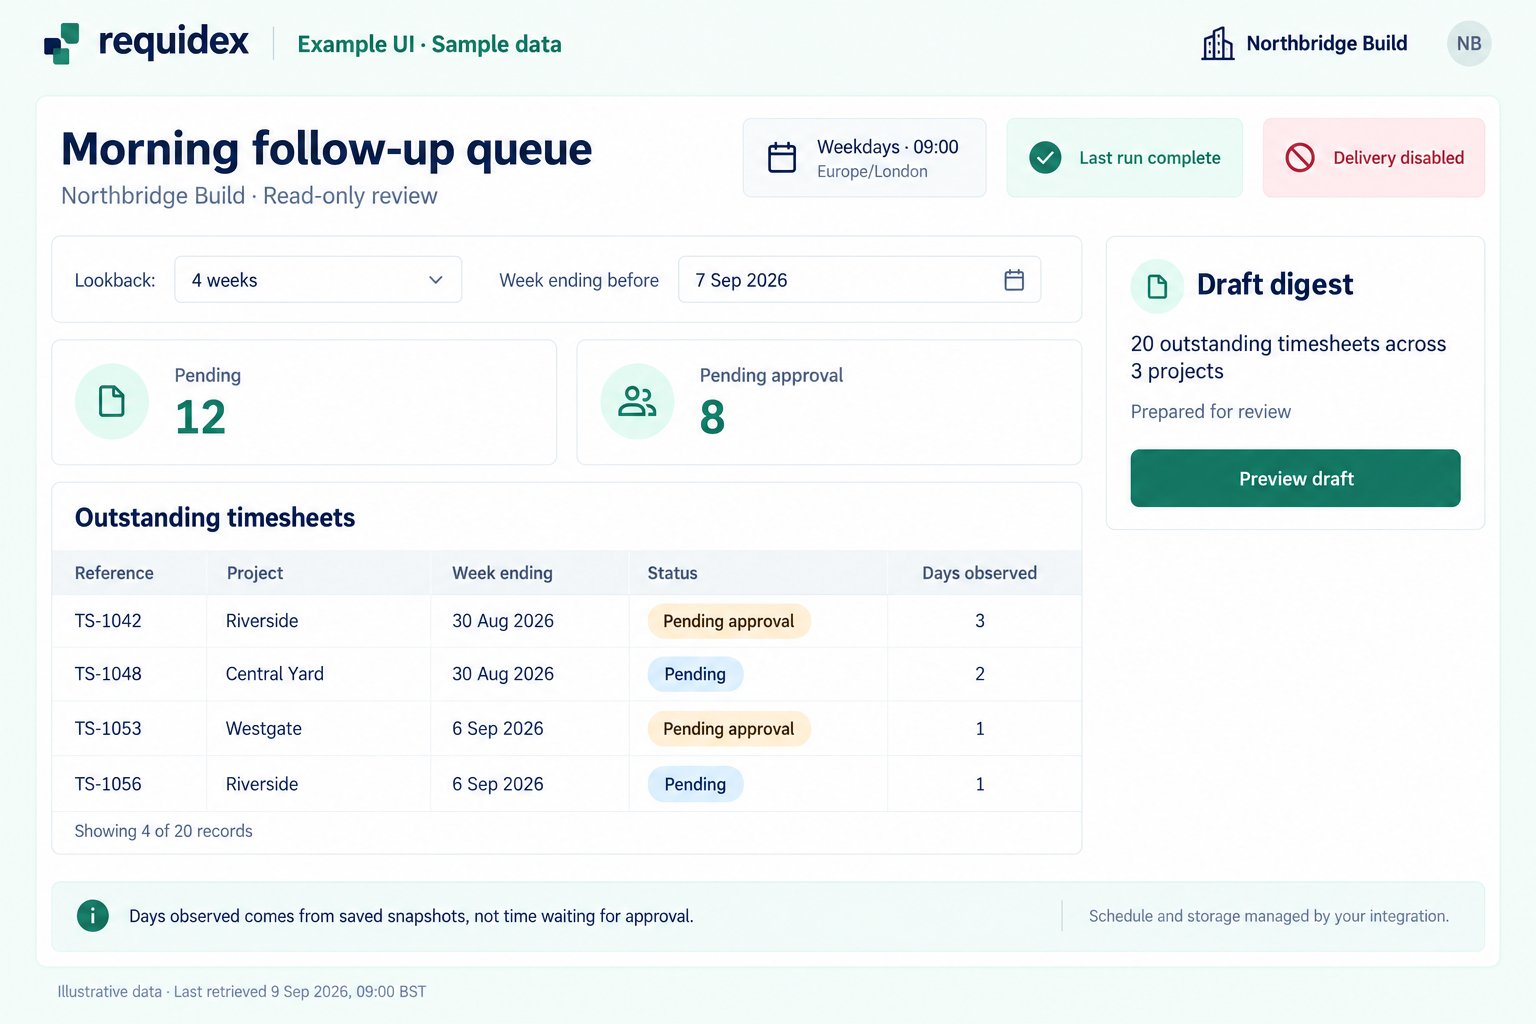
Task: Click the info icon in the footer note
Action: point(93,915)
